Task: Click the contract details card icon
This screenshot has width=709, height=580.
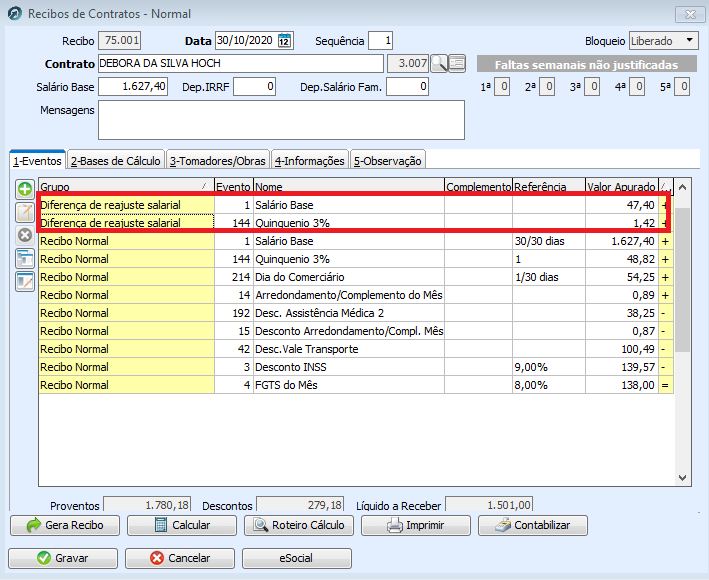Action: click(x=457, y=63)
